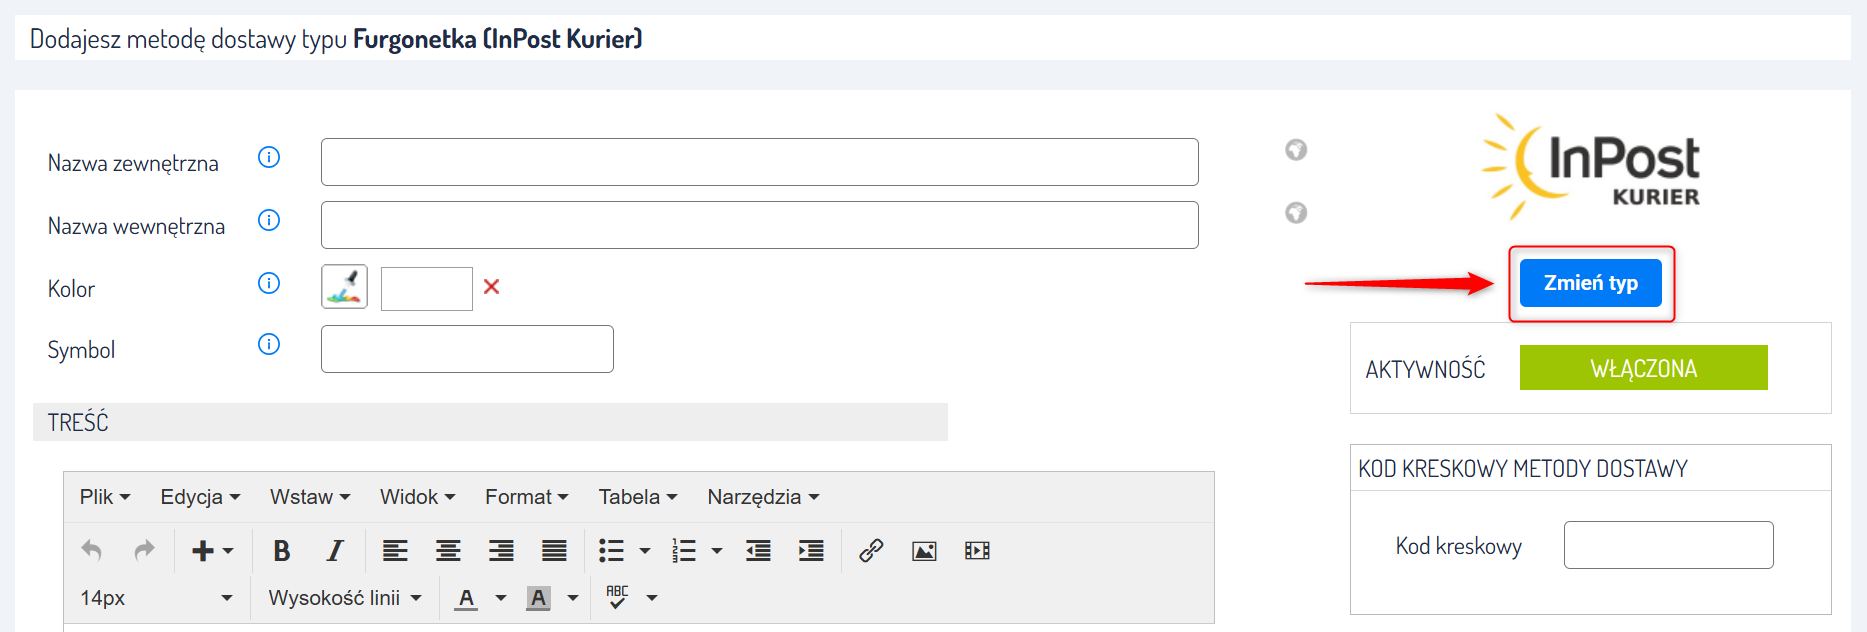The width and height of the screenshot is (1867, 632).
Task: Click the Zmień typ button
Action: click(1590, 283)
